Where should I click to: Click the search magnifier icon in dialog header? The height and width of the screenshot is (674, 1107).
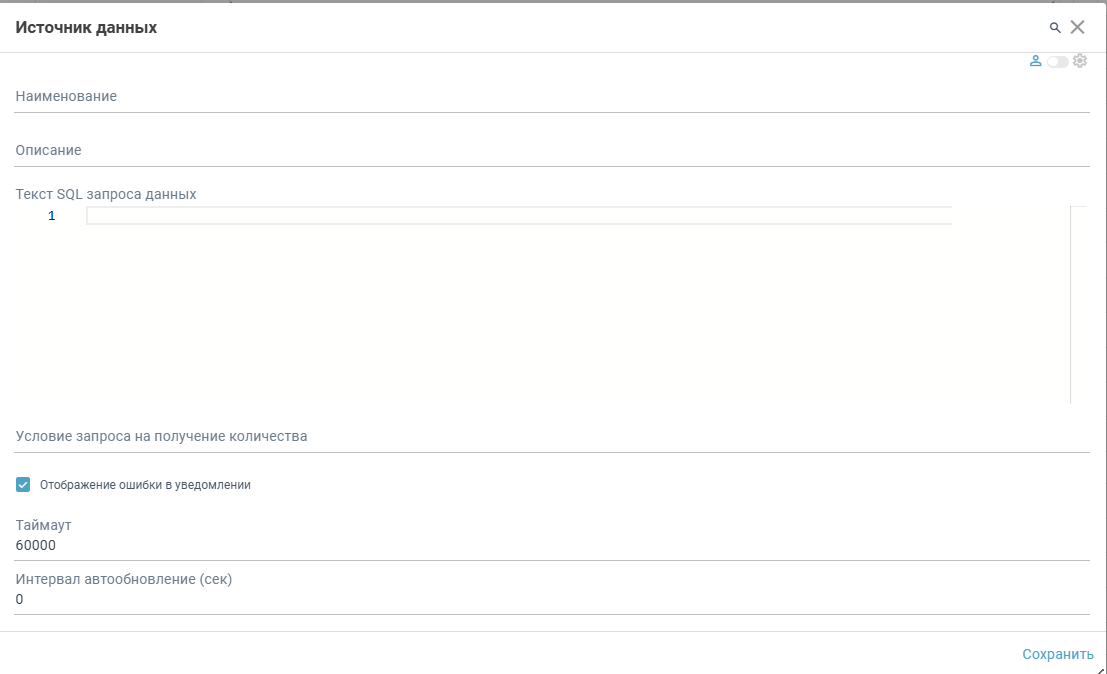click(1055, 27)
